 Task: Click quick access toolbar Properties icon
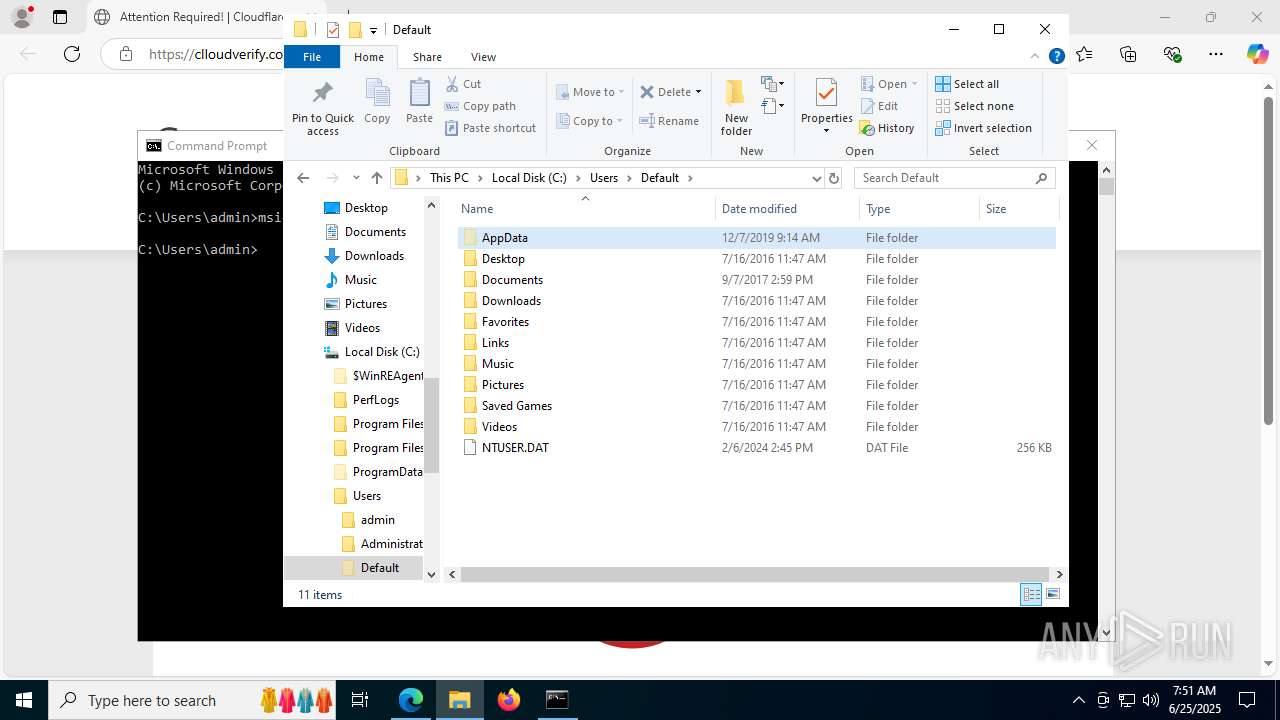[x=333, y=30]
